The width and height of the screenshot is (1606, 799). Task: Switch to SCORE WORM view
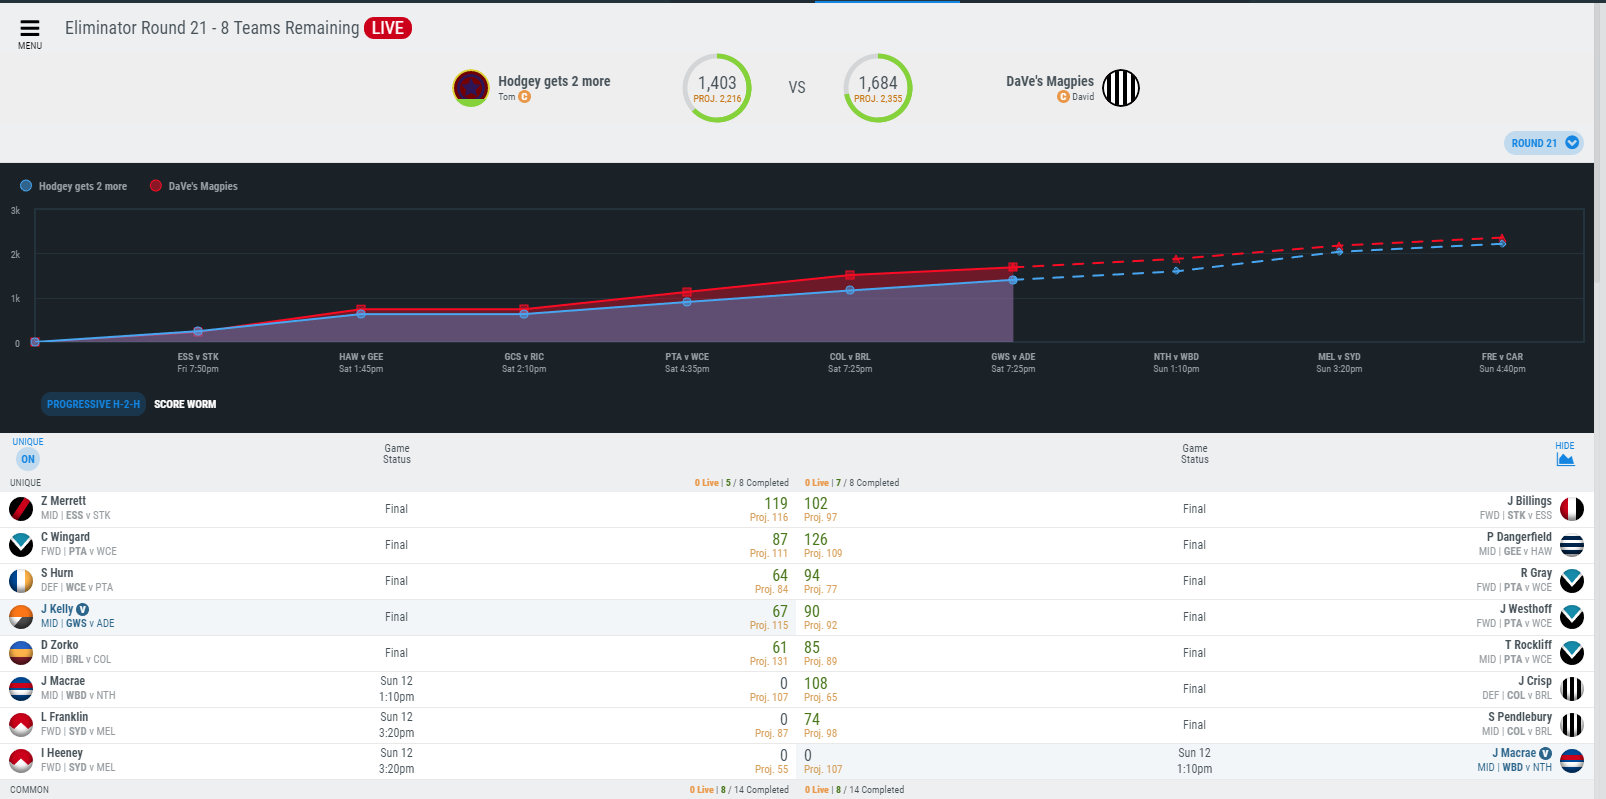tap(185, 404)
